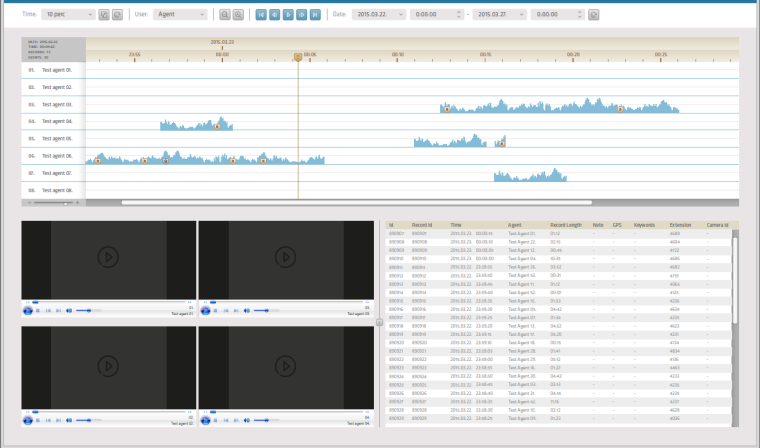Start playback using the main toolbar play button
760x448 pixels.
288,15
